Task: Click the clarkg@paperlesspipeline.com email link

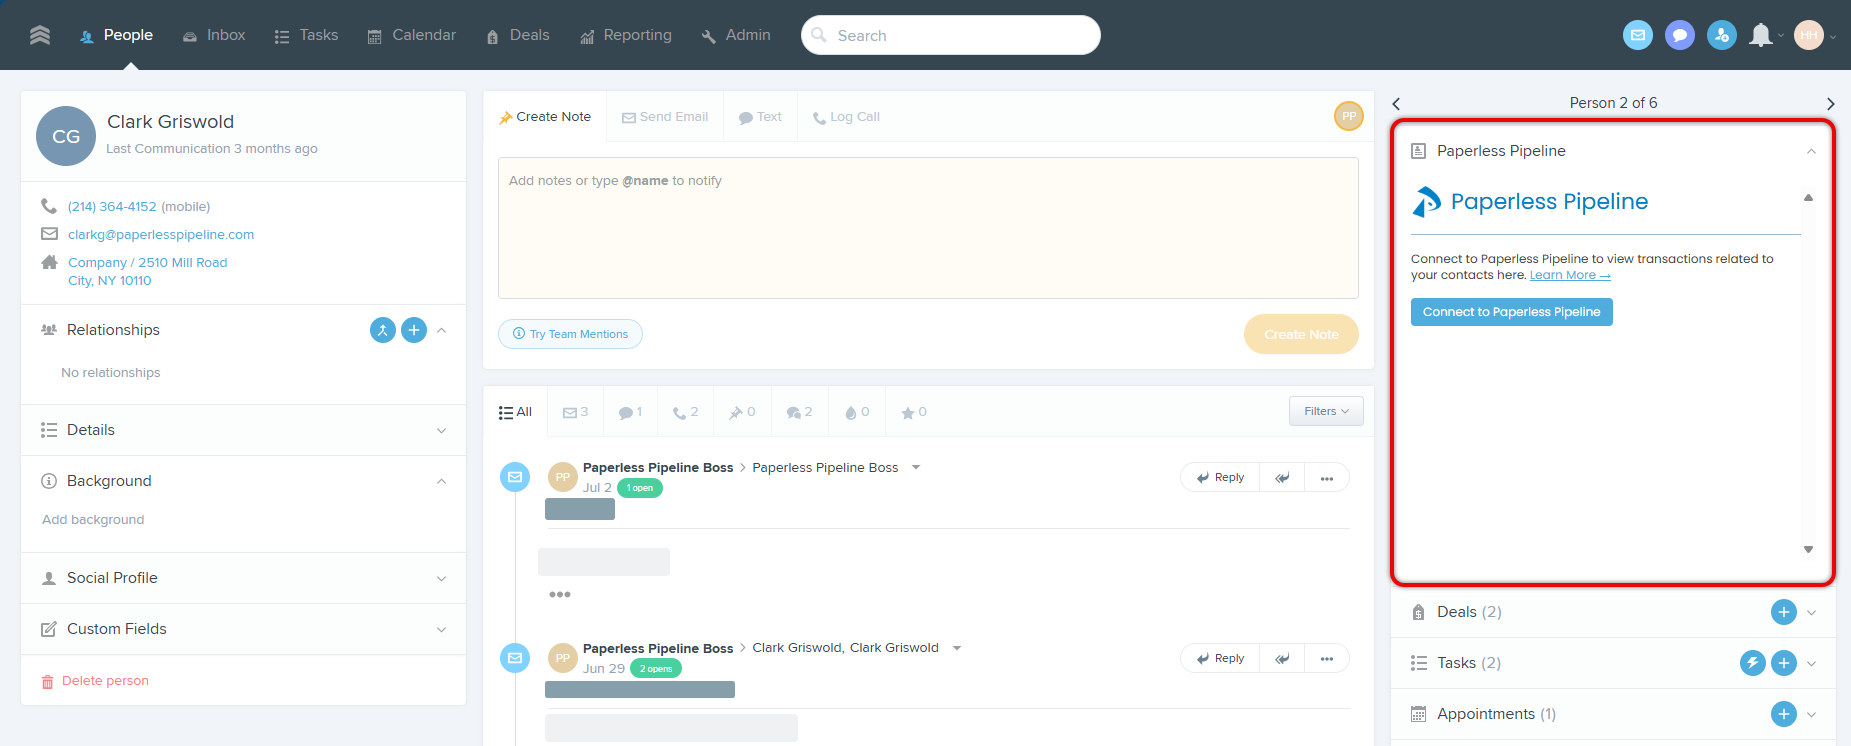Action: coord(161,235)
